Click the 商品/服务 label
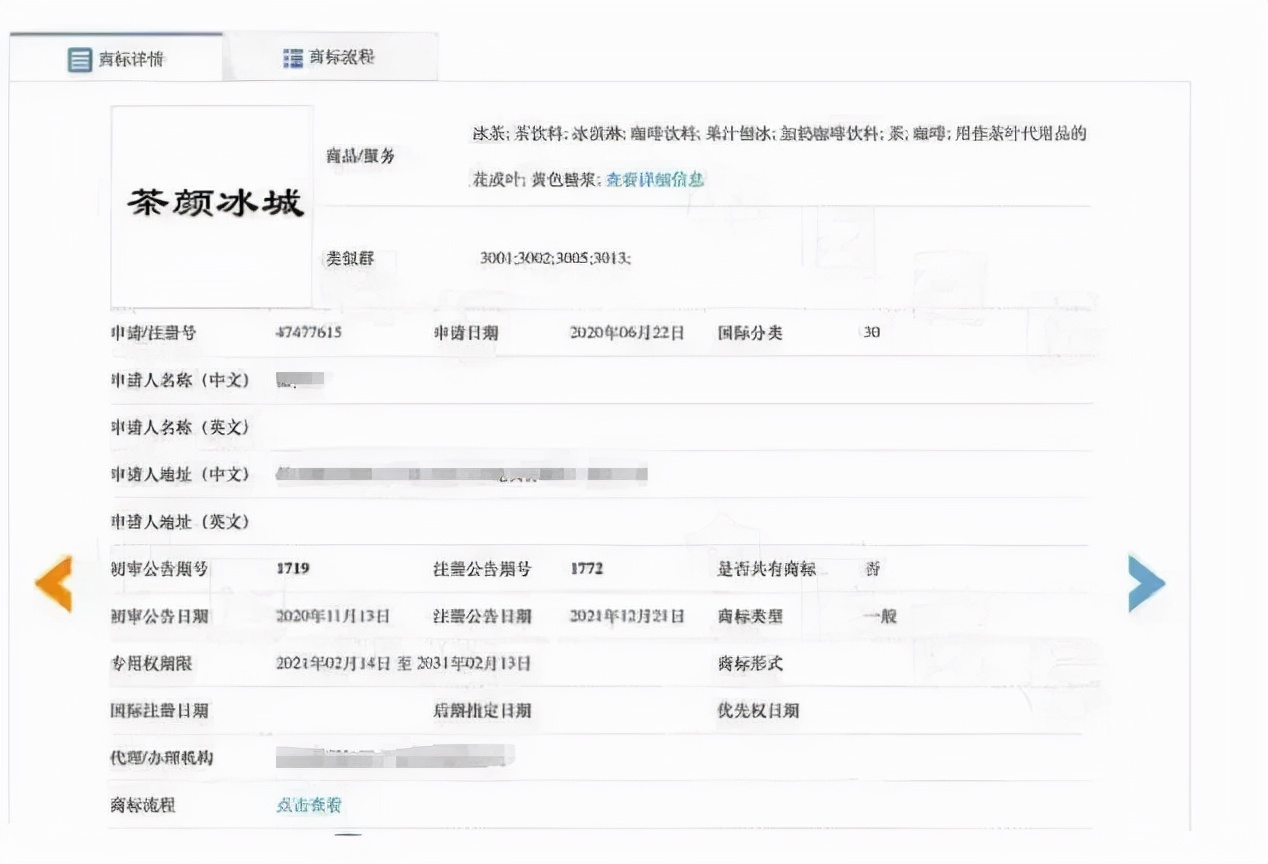This screenshot has width=1268, height=864. tap(360, 156)
